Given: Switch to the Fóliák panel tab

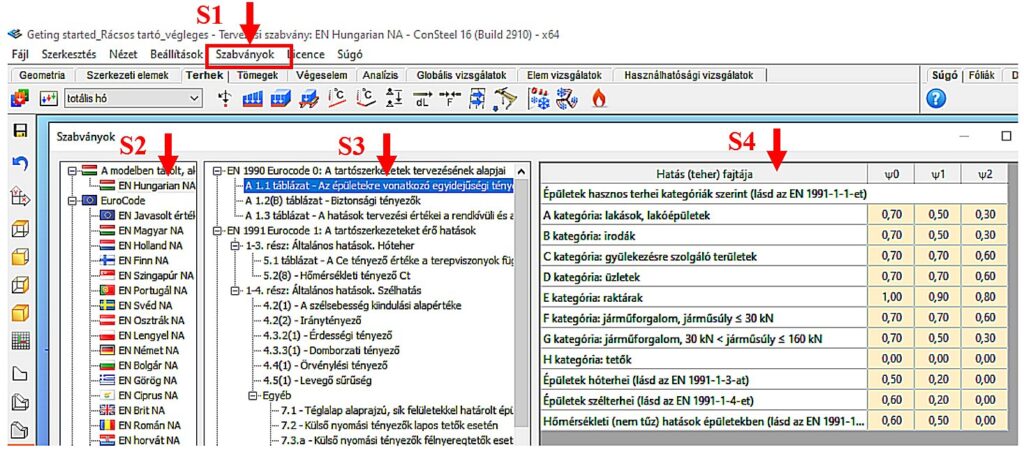Looking at the screenshot, I should point(982,75).
